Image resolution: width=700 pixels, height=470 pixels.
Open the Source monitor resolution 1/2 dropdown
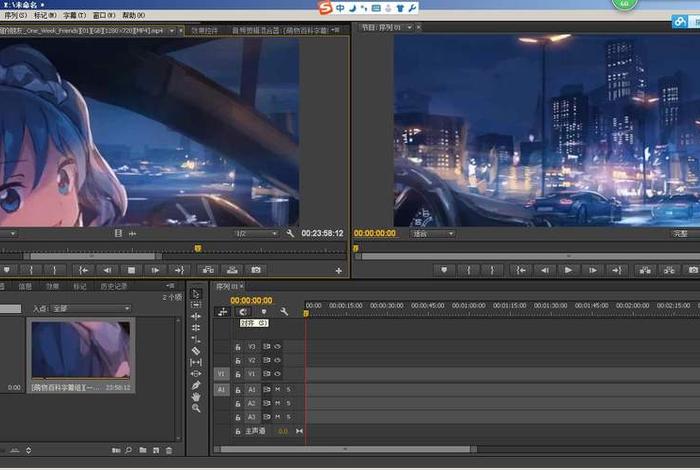256,233
